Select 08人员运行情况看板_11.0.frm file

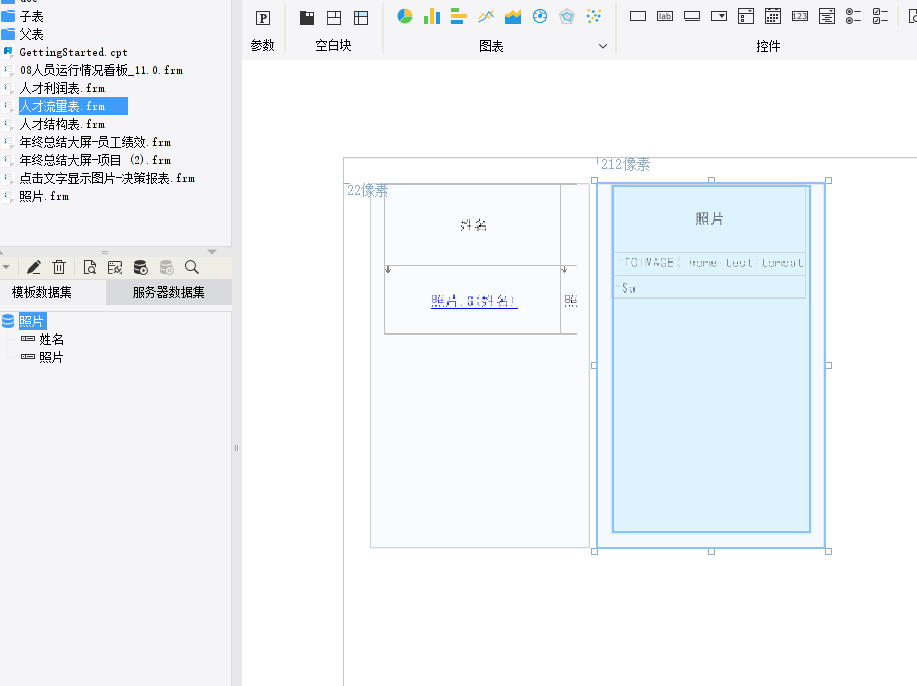coord(101,70)
